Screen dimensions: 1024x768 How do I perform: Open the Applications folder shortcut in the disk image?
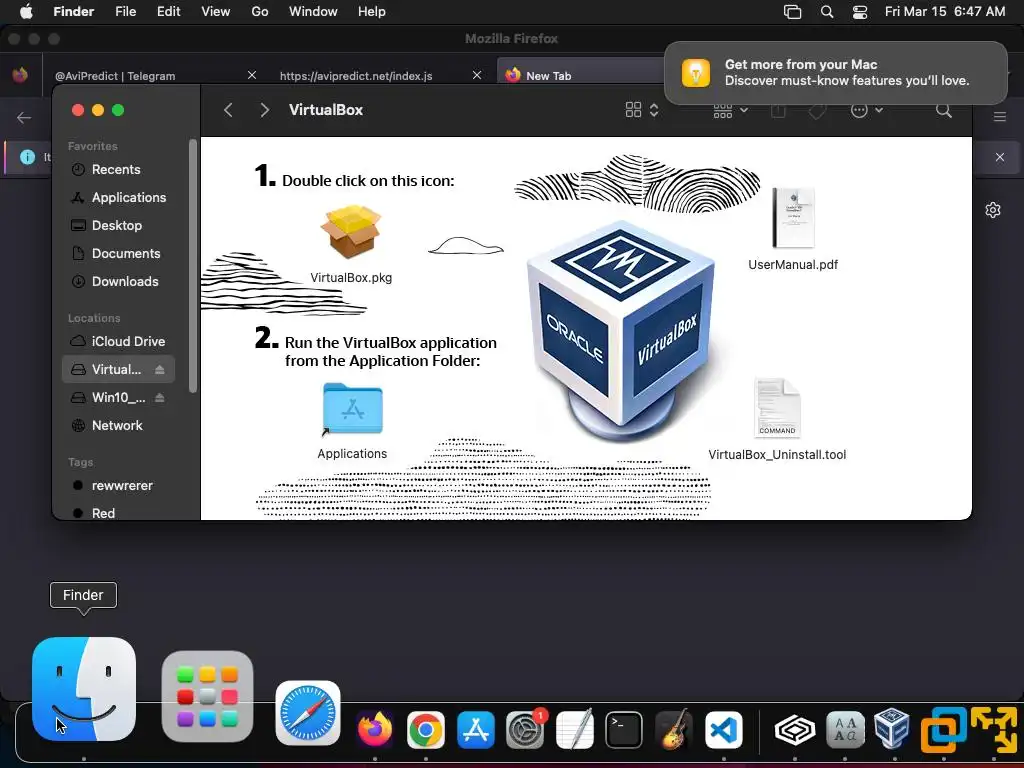click(352, 409)
